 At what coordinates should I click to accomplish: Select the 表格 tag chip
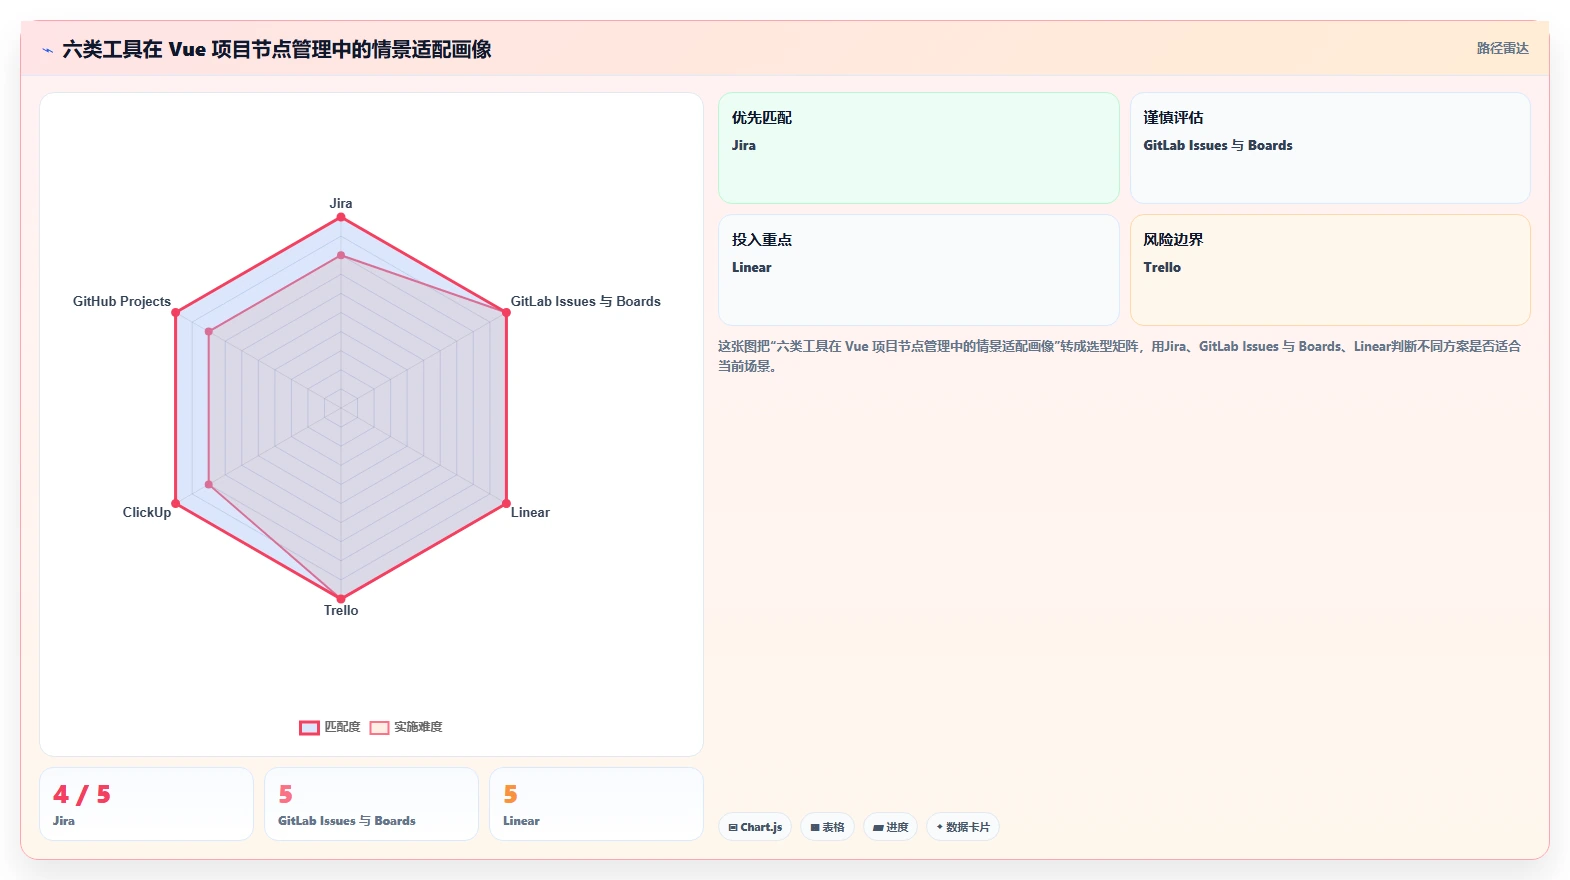click(827, 827)
